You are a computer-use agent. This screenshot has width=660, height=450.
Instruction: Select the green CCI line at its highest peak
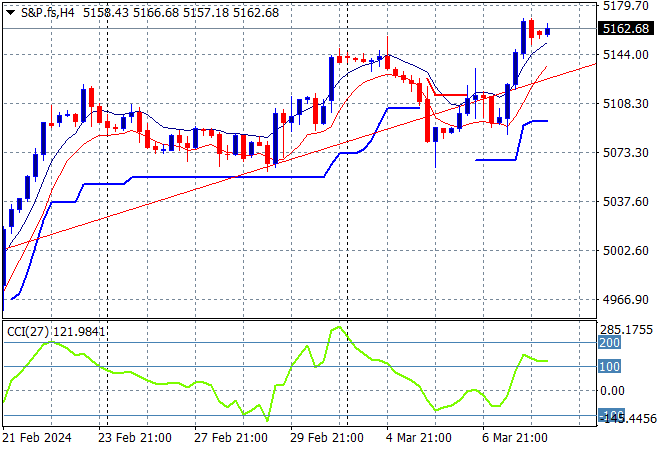point(340,327)
